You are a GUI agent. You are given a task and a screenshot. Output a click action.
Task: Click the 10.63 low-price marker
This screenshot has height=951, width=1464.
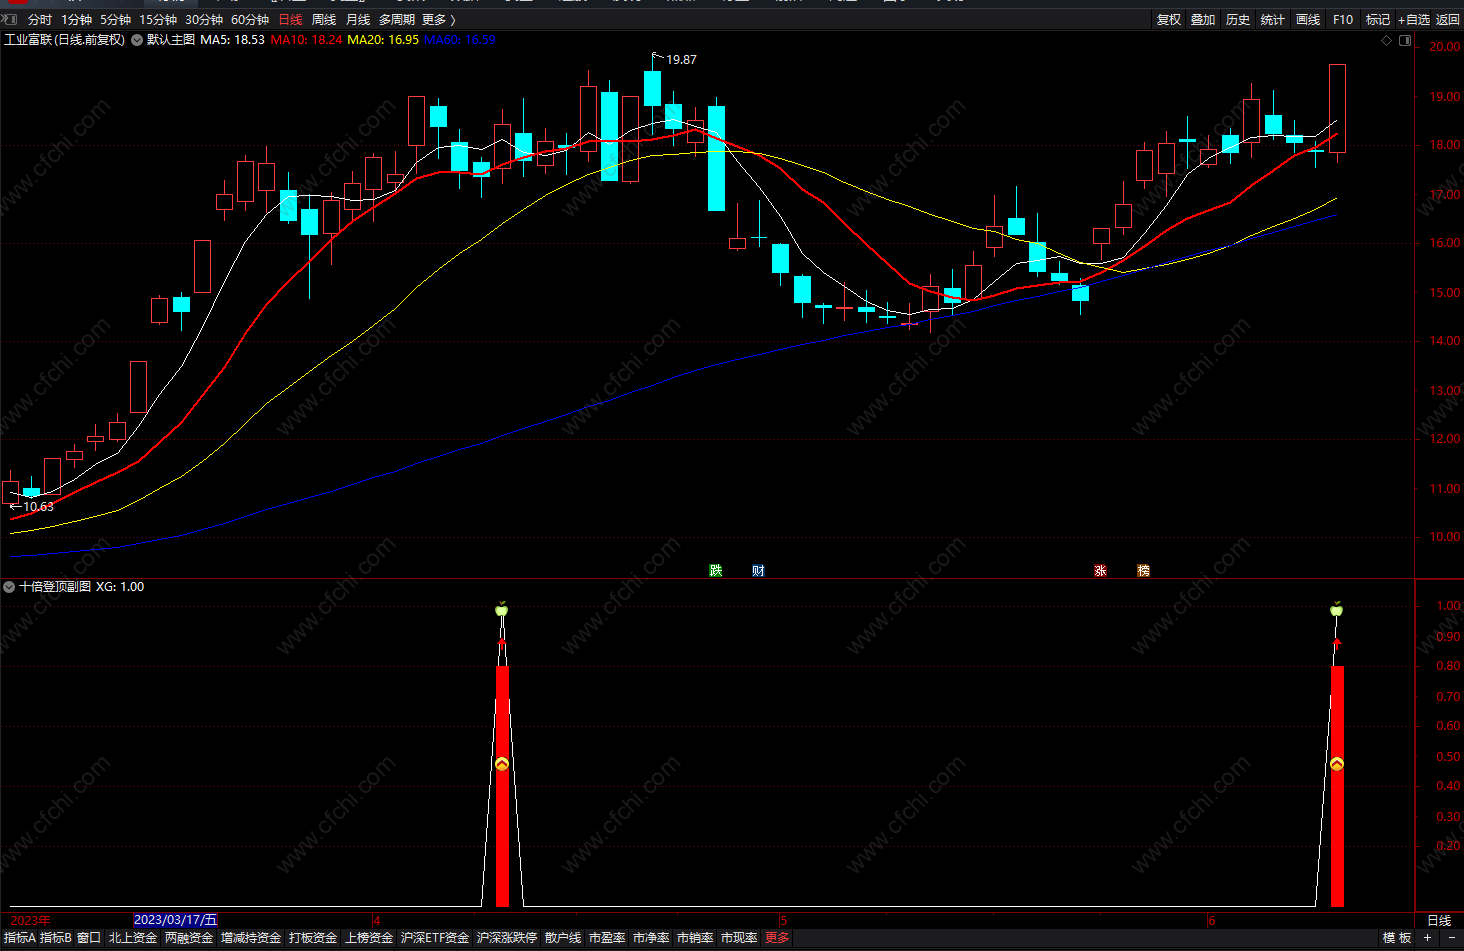tap(32, 507)
